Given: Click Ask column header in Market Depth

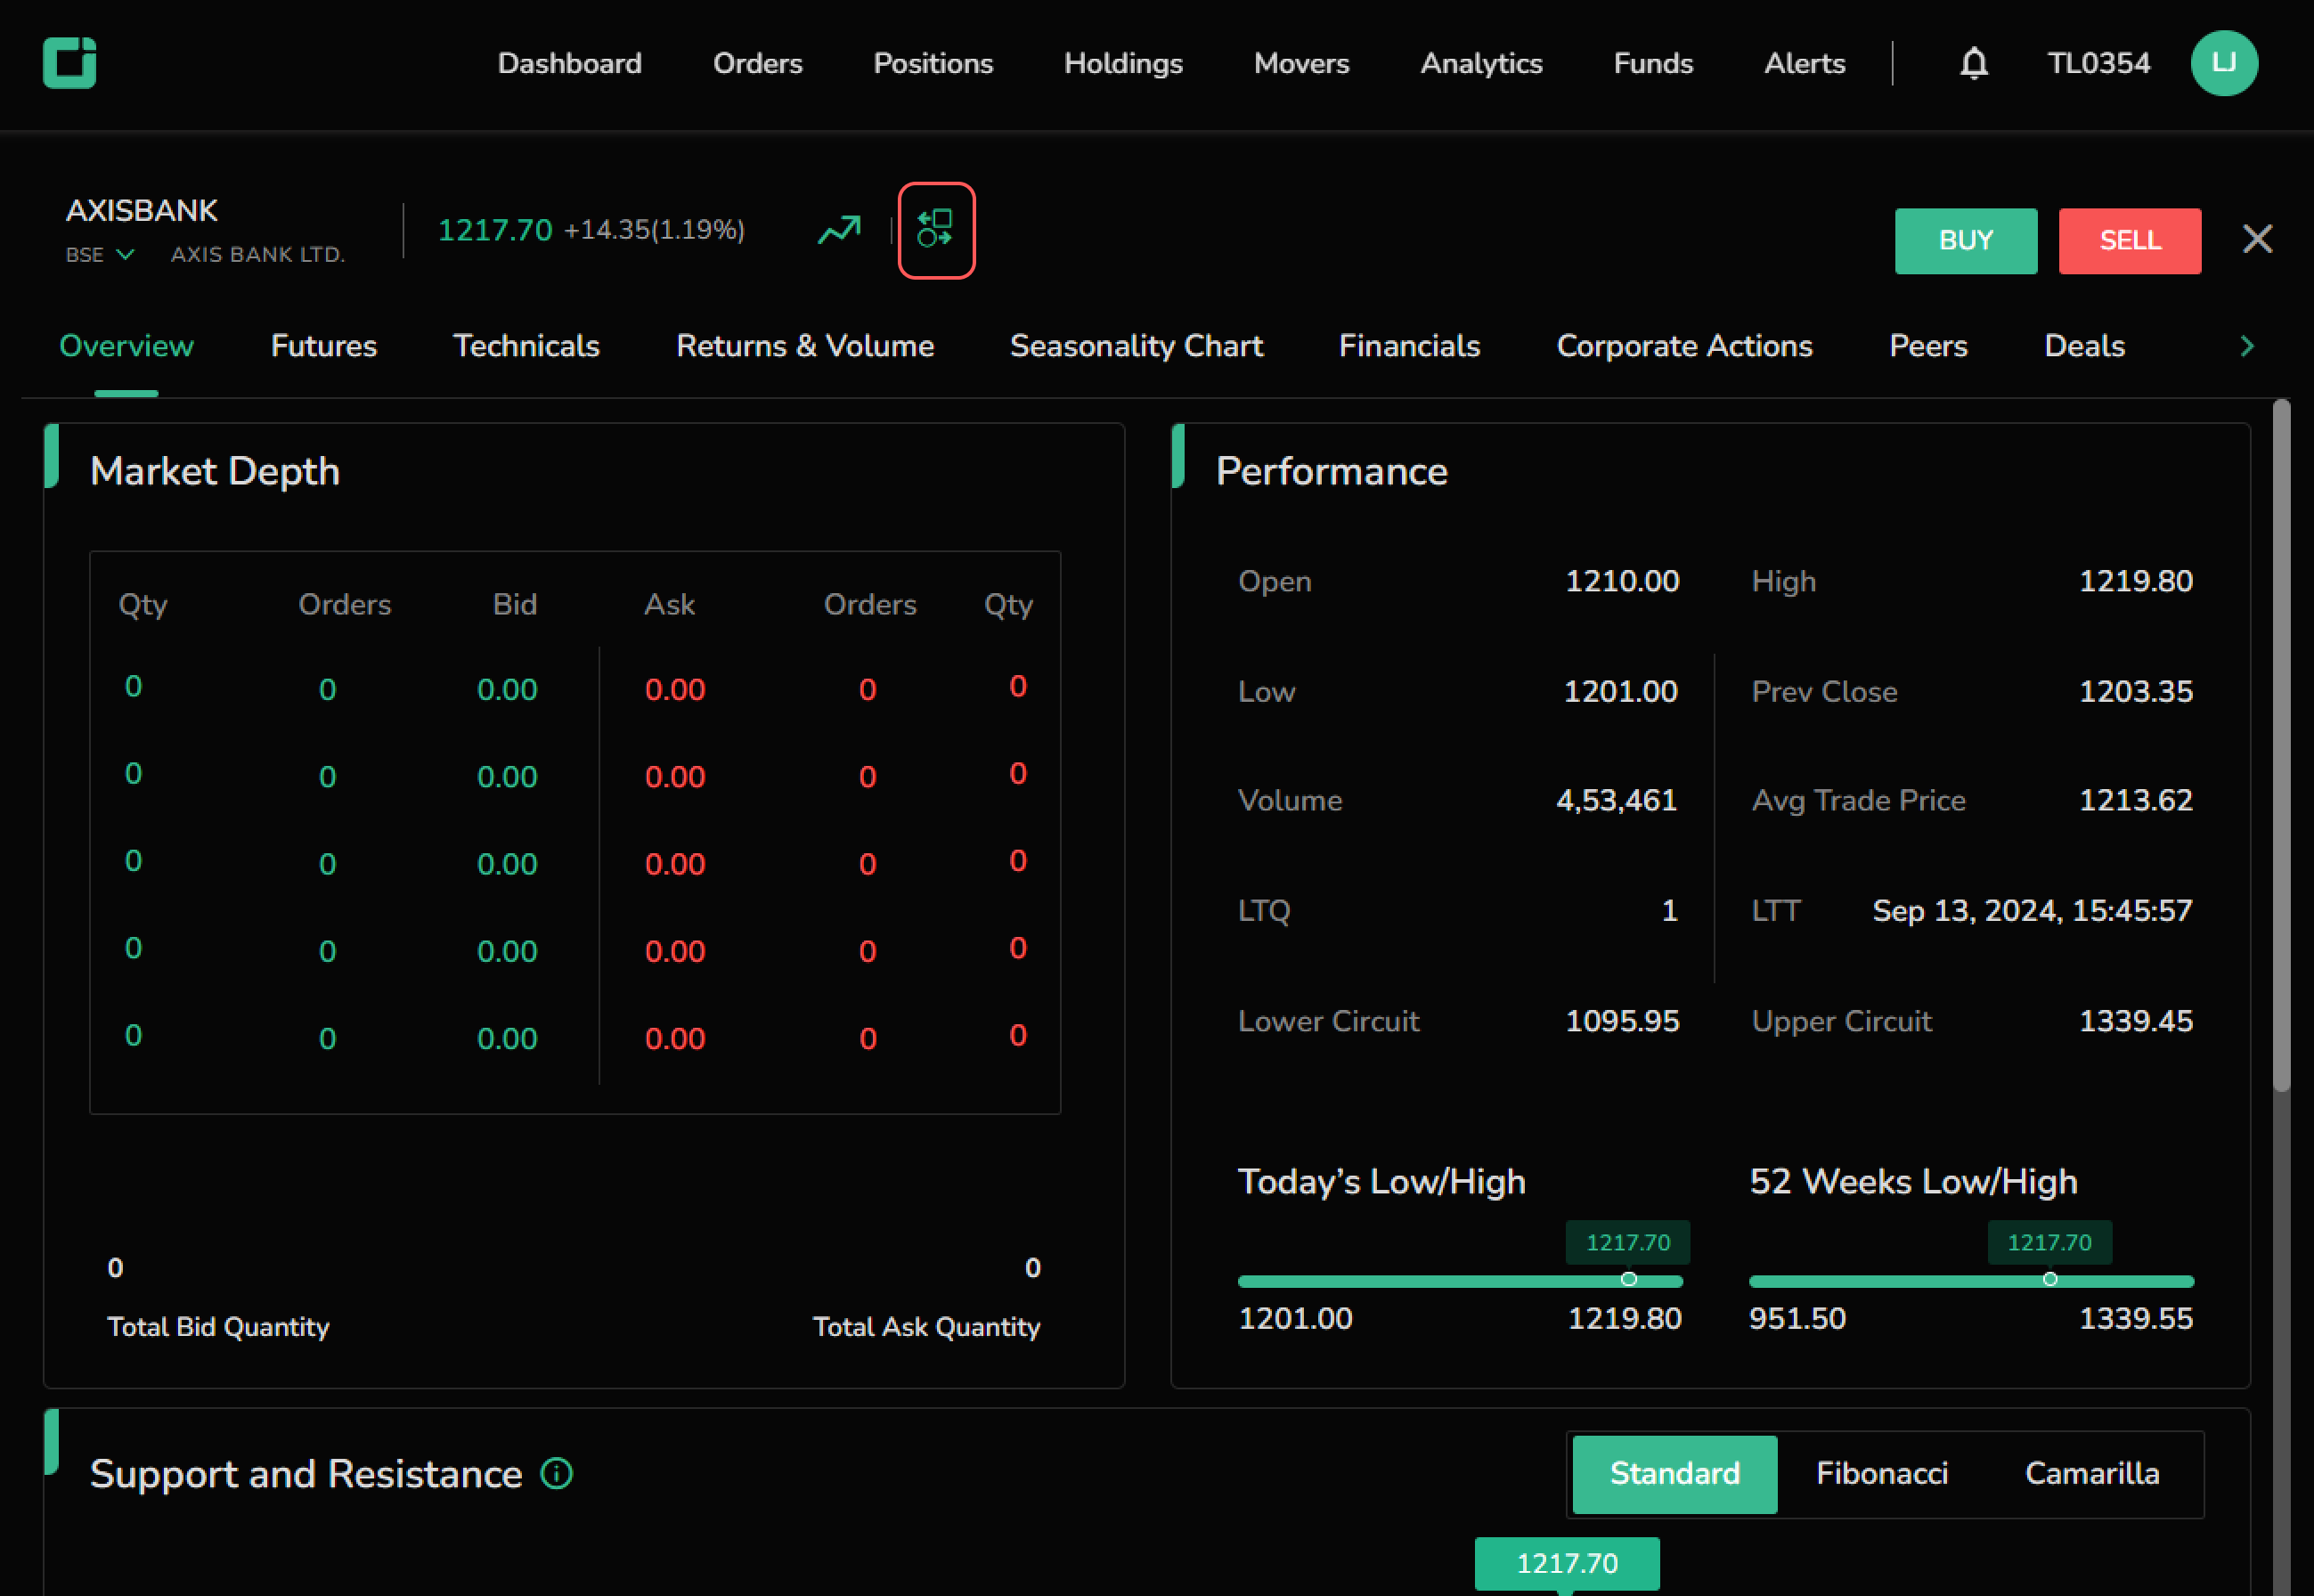Looking at the screenshot, I should [669, 604].
